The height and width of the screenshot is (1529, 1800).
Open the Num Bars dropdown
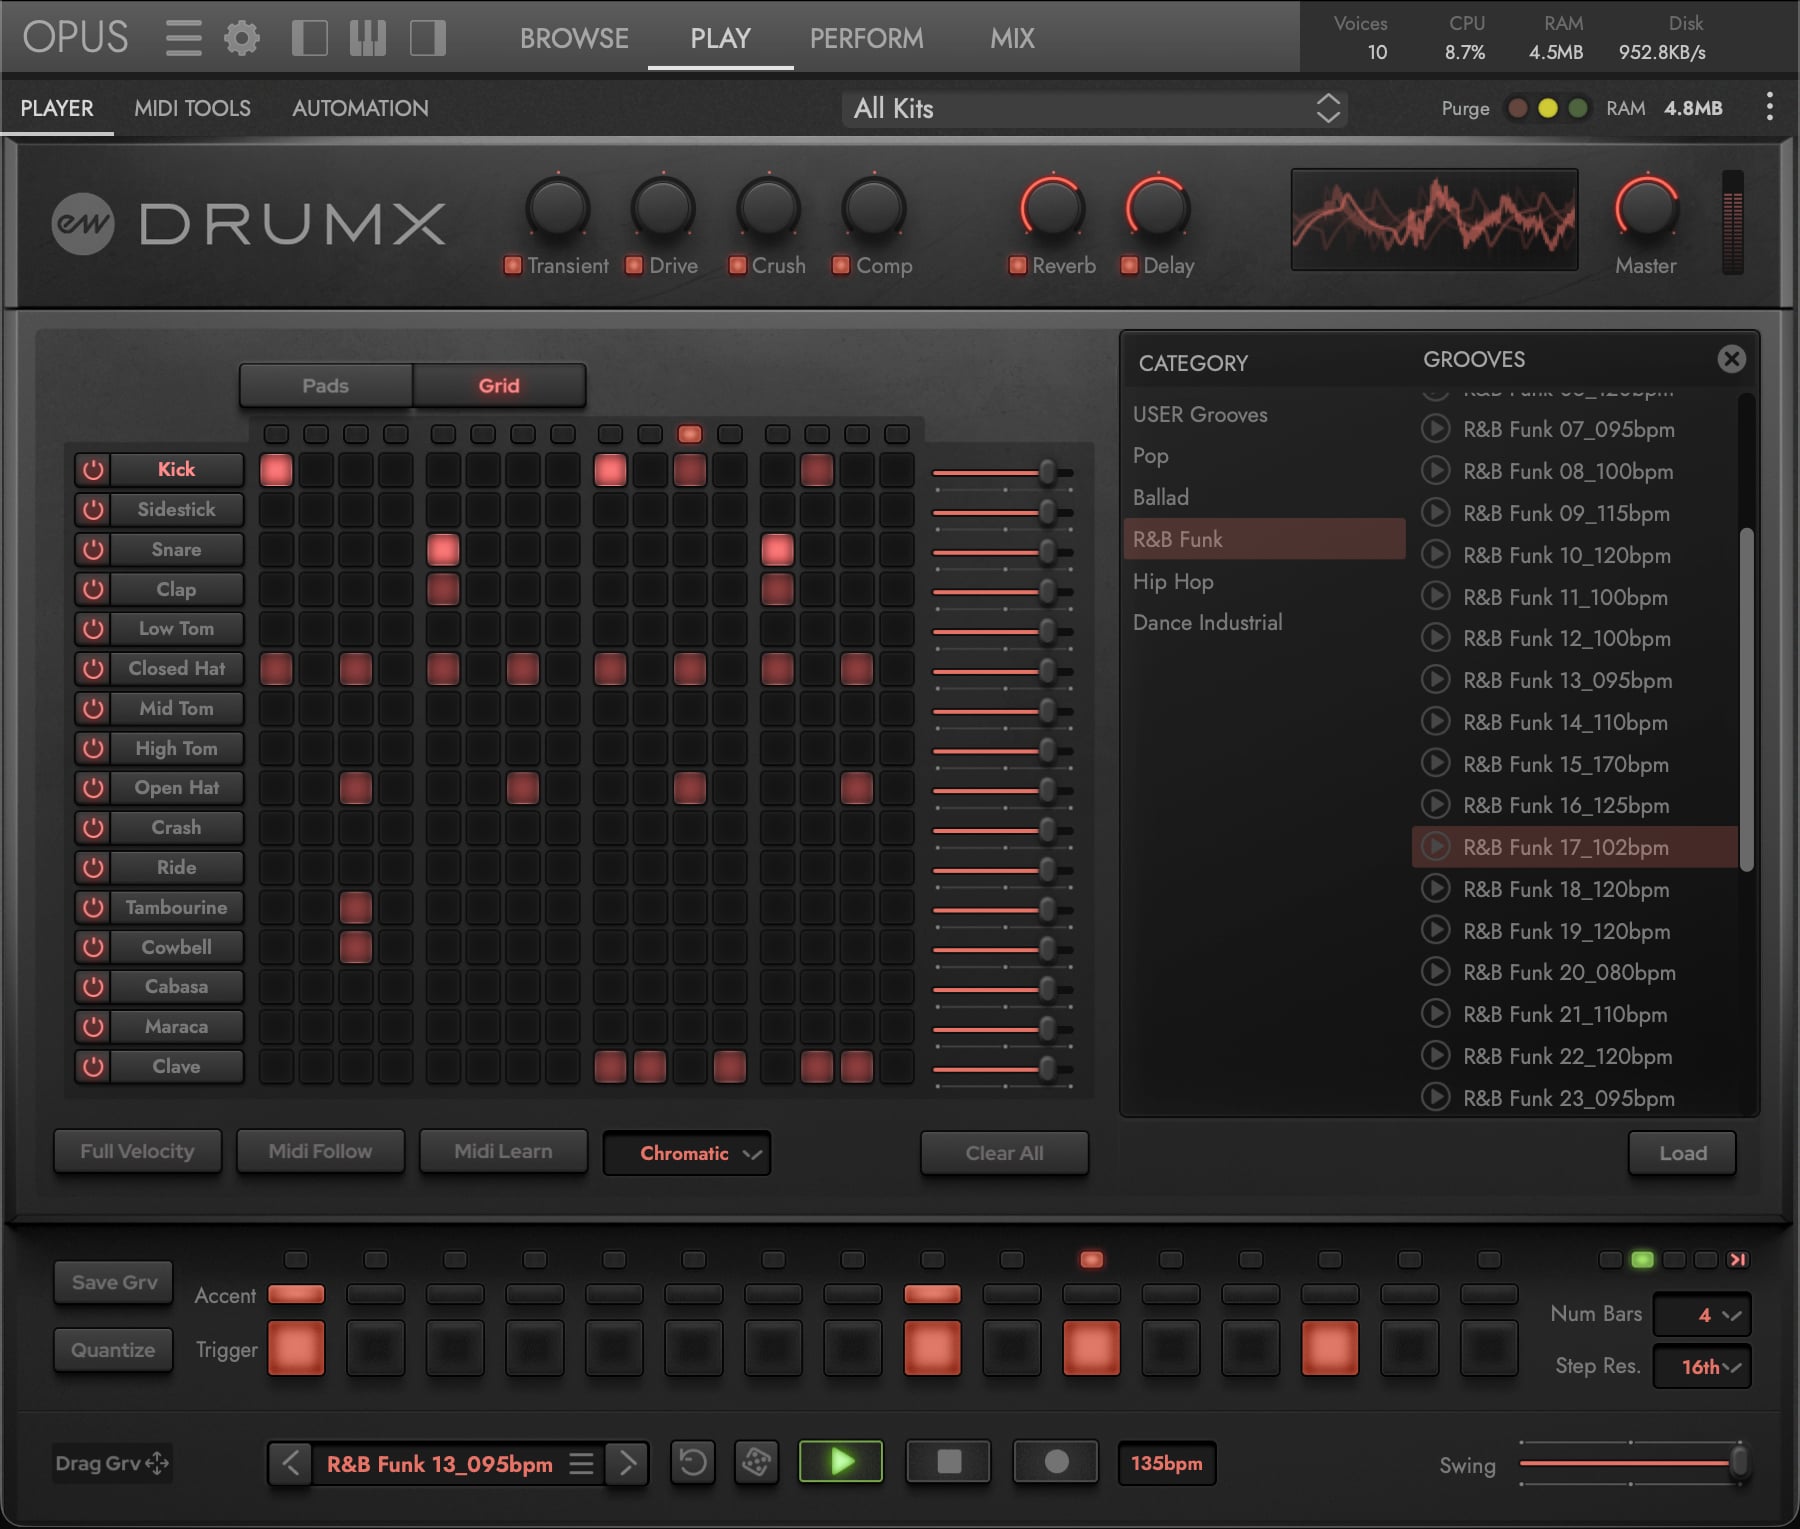pos(1702,1315)
